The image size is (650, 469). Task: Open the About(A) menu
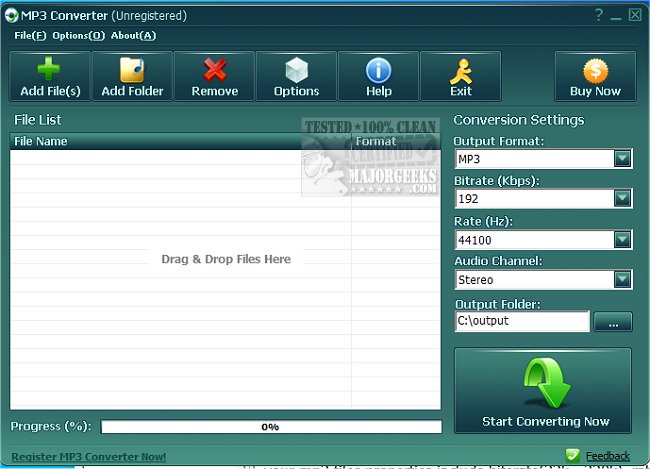point(133,36)
